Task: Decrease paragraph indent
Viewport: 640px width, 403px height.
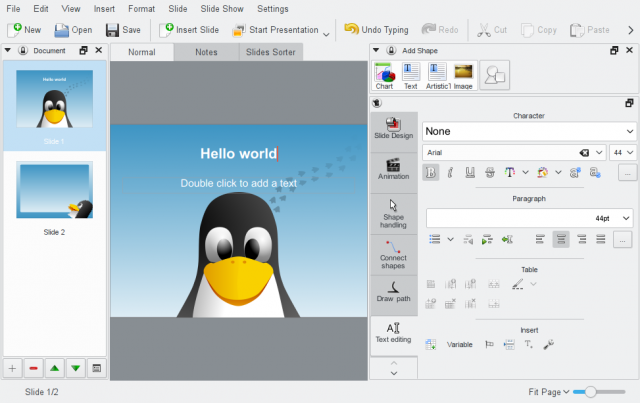Action: click(468, 240)
